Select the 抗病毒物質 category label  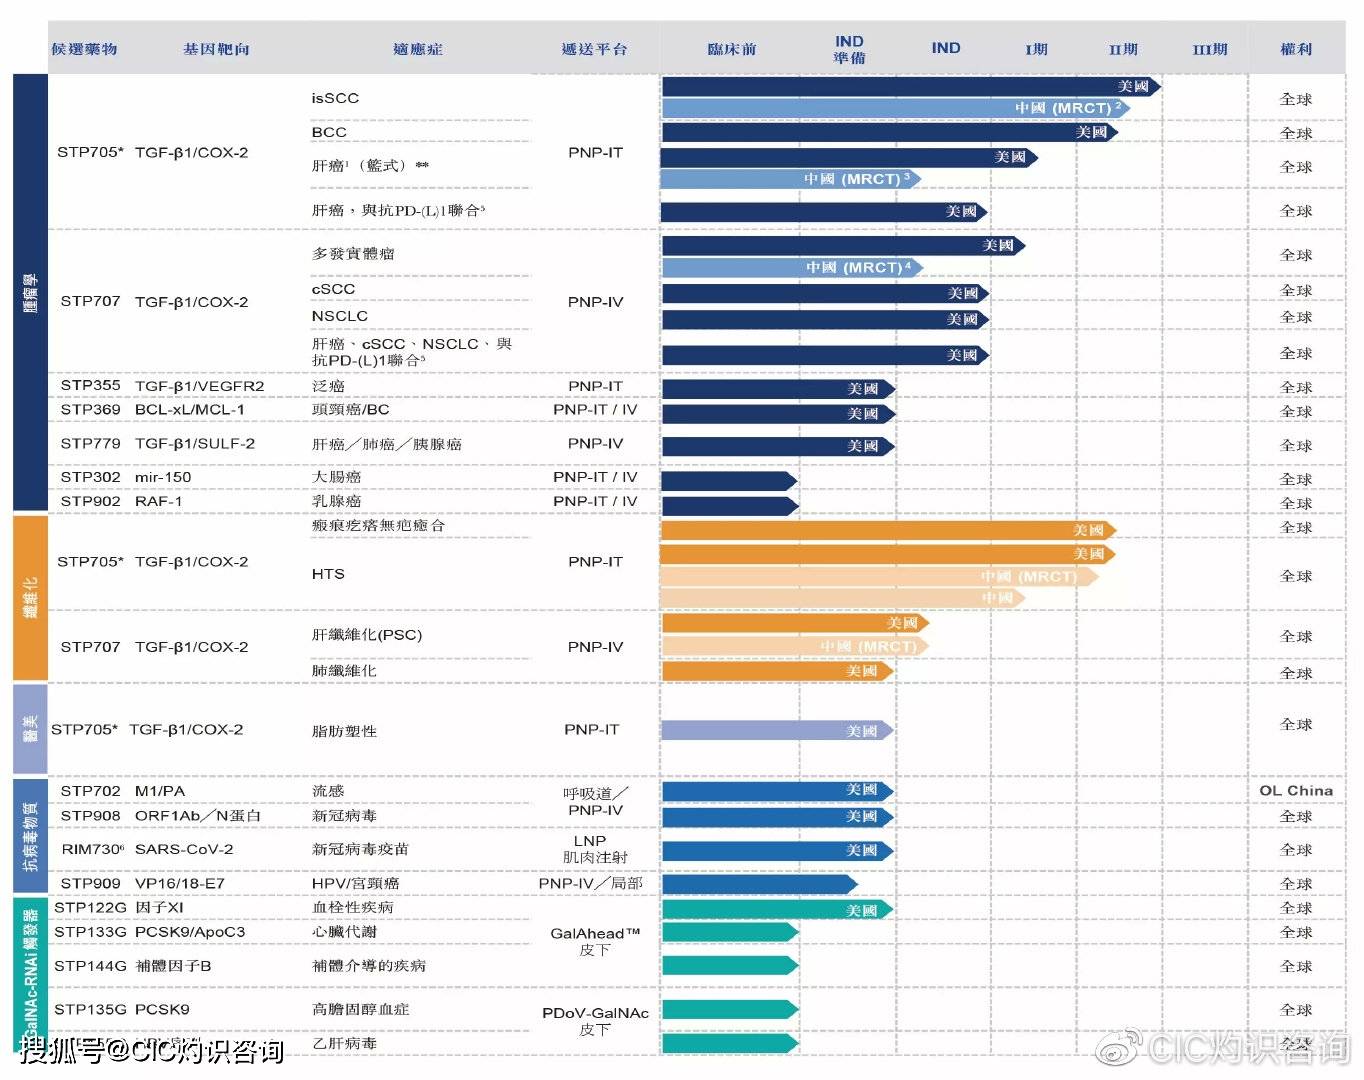coord(31,836)
